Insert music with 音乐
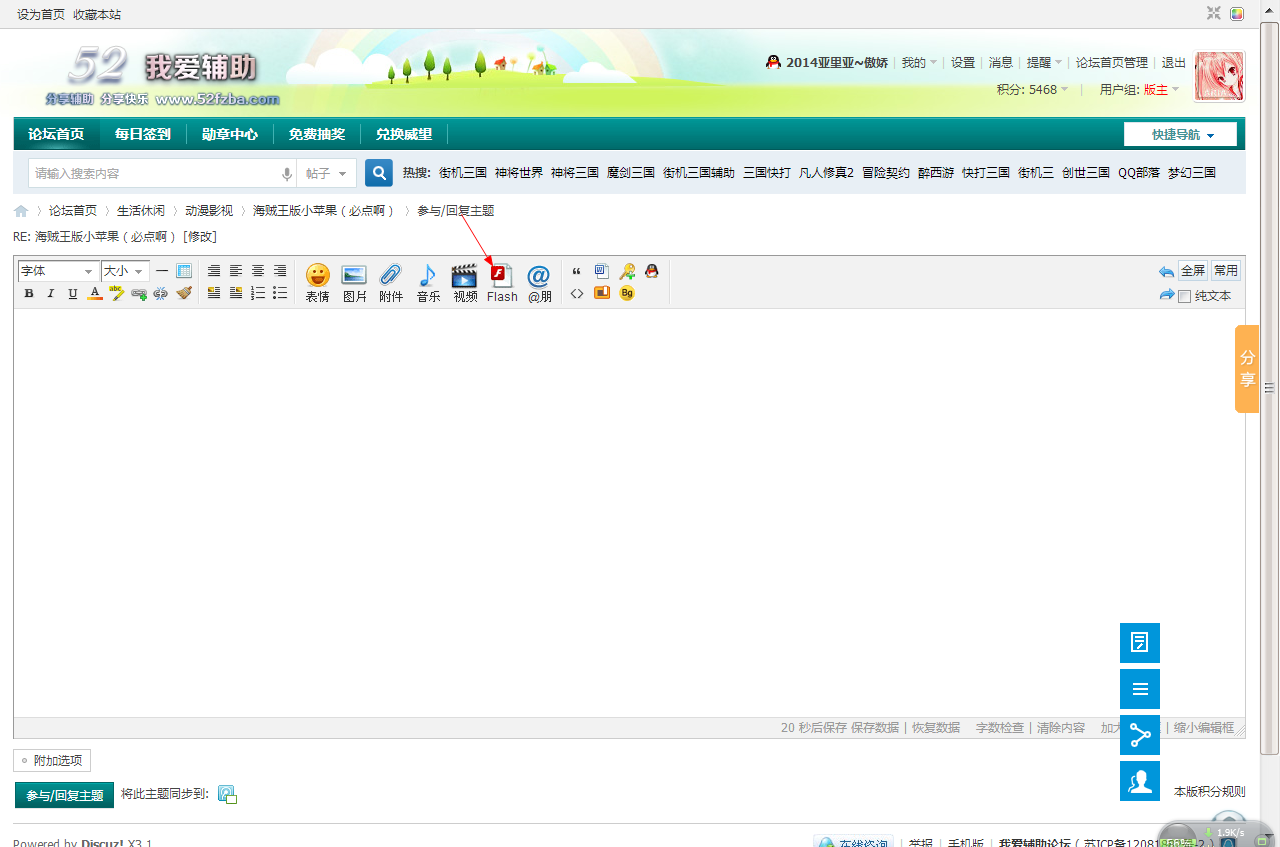The width and height of the screenshot is (1280, 847). point(428,283)
